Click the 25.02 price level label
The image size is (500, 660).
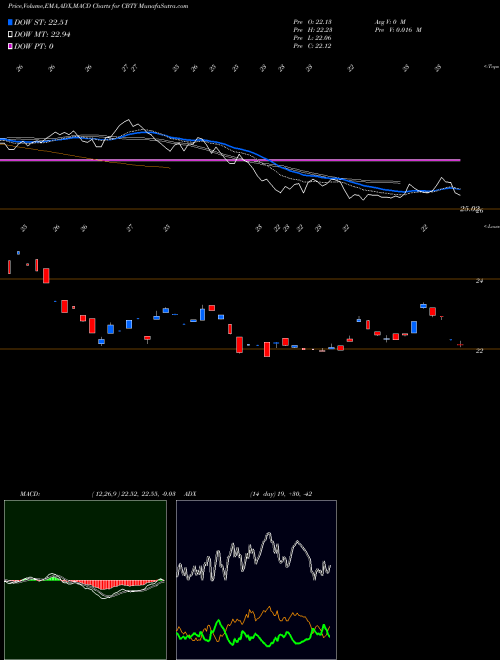click(470, 209)
